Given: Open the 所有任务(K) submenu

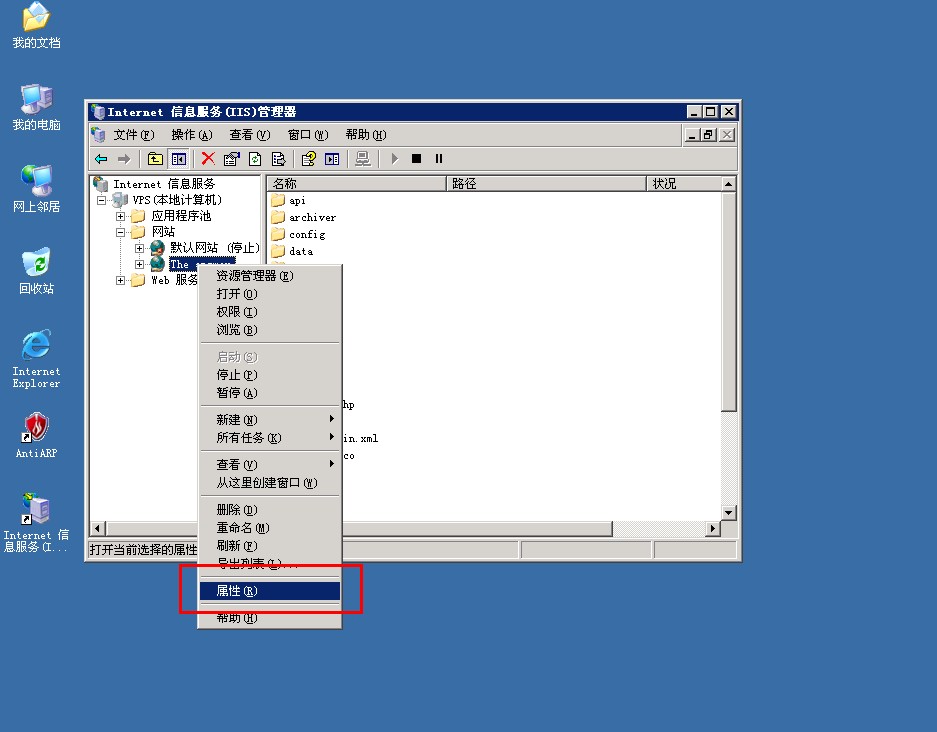Looking at the screenshot, I should 270,438.
